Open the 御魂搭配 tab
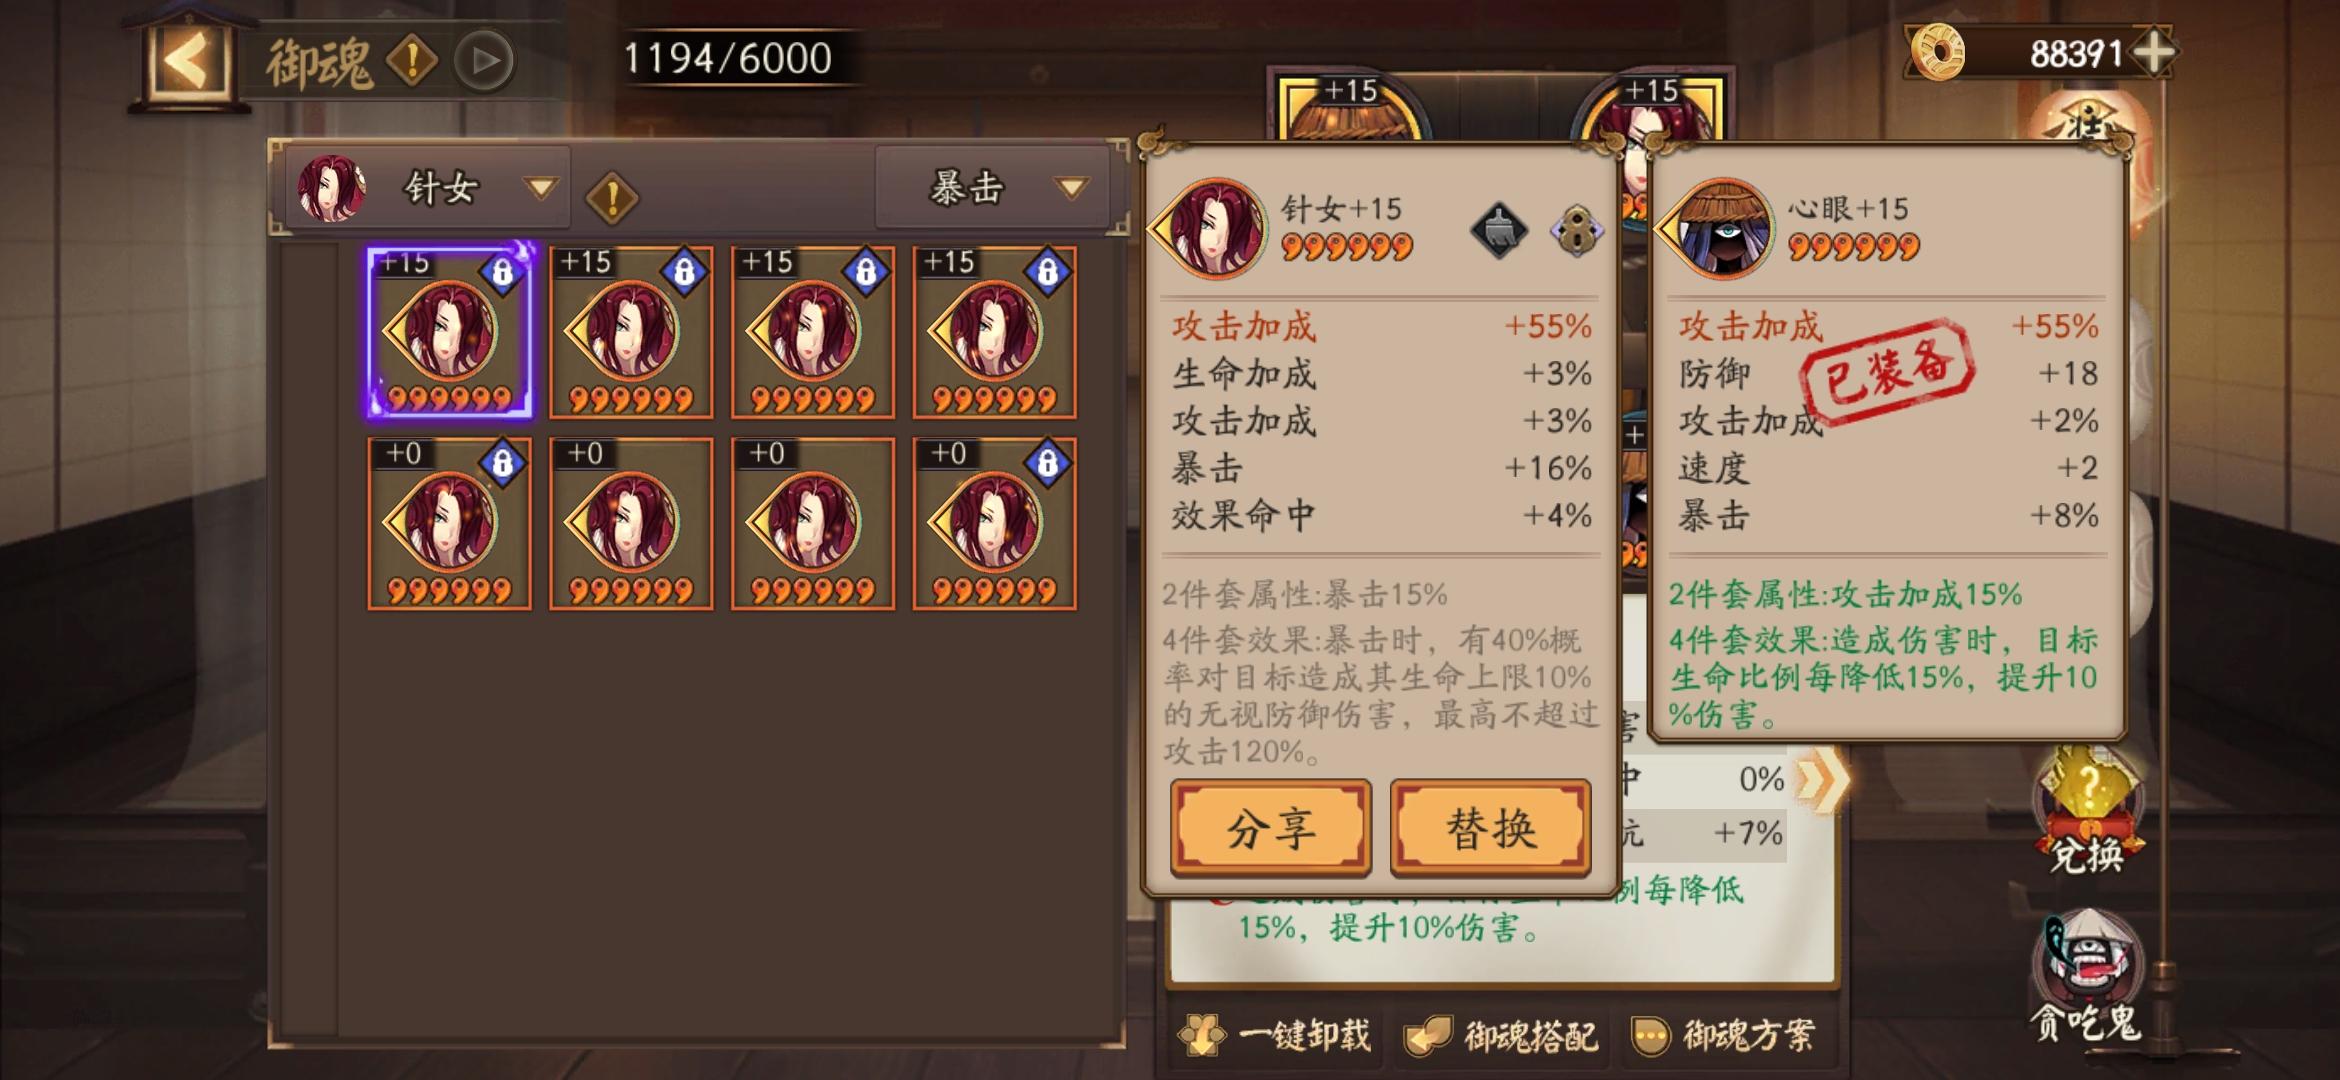The height and width of the screenshot is (1080, 2340). [x=1502, y=1036]
